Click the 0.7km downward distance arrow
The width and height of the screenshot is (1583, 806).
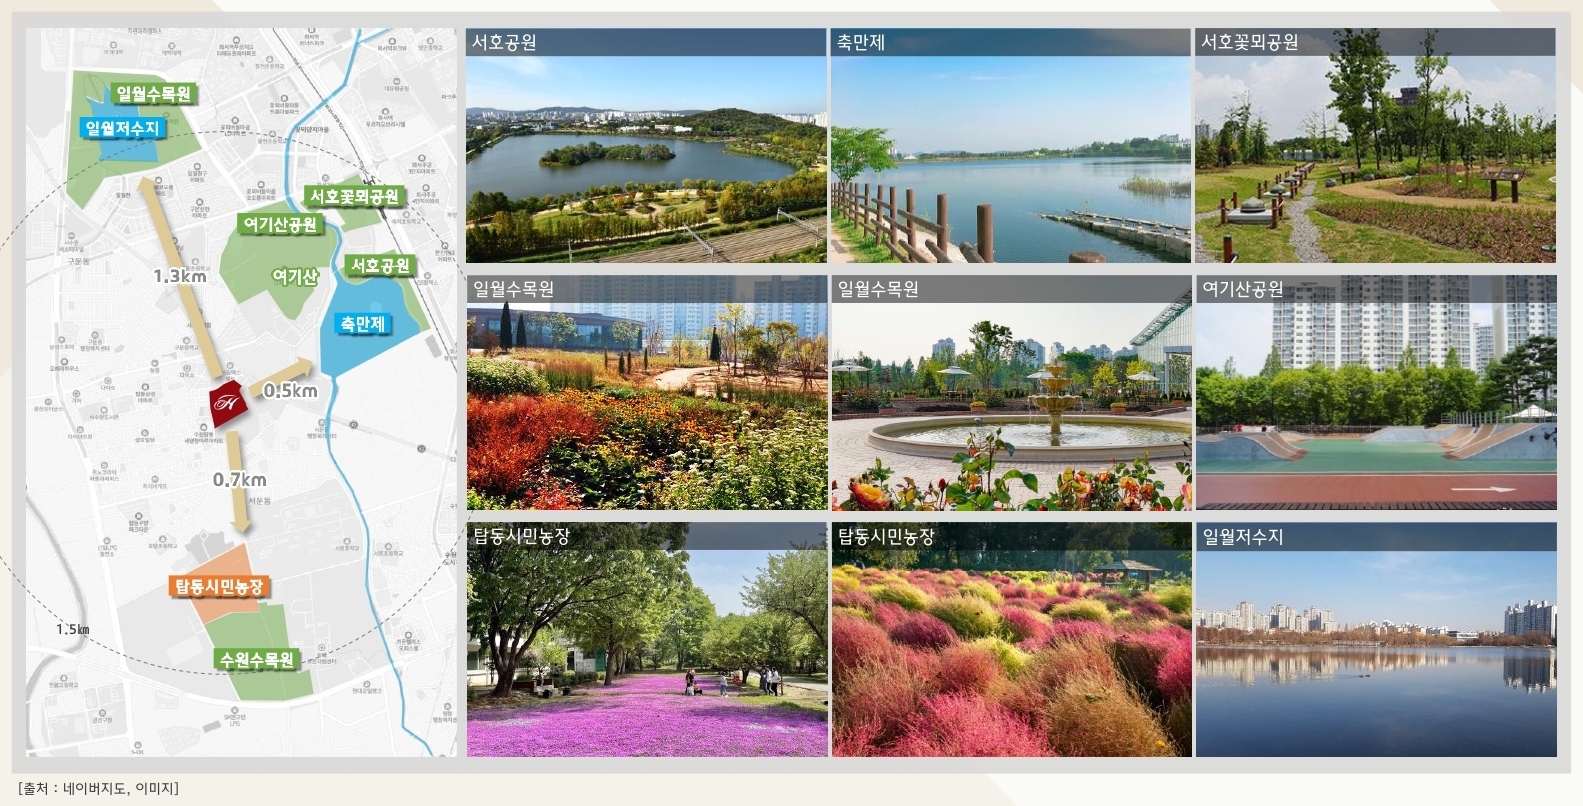238,482
